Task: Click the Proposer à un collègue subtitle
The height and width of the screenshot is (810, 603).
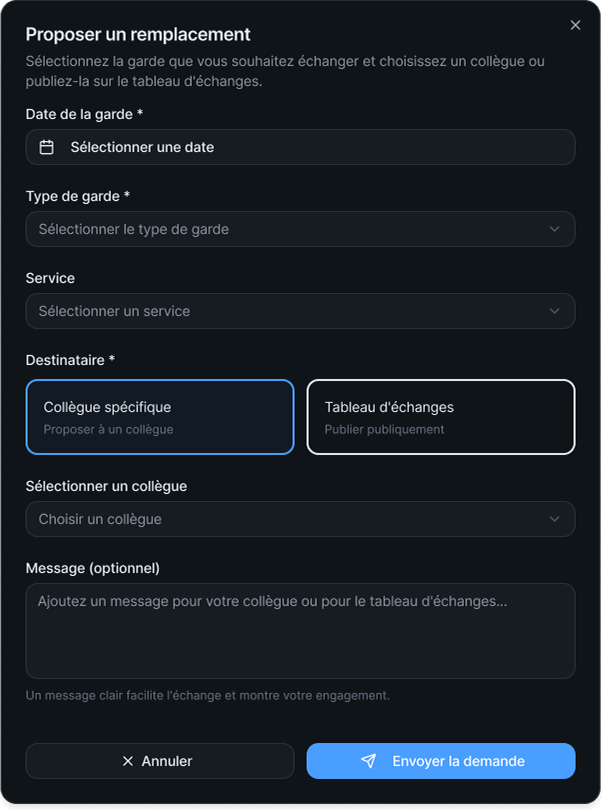Action: tap(109, 430)
